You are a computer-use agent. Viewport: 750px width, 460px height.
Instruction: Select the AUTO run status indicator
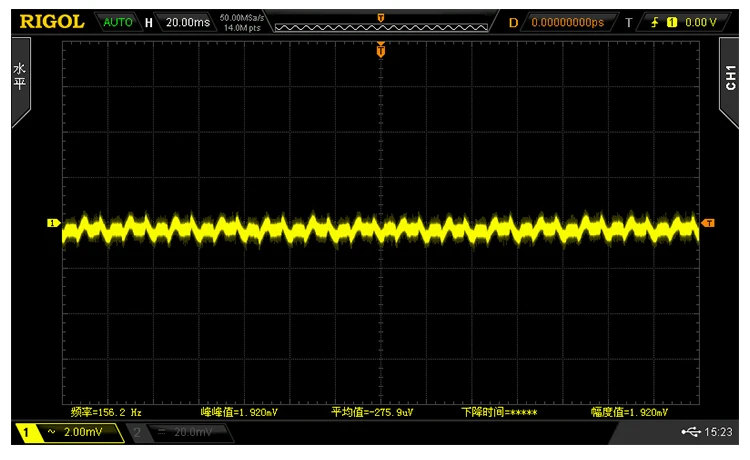(118, 22)
